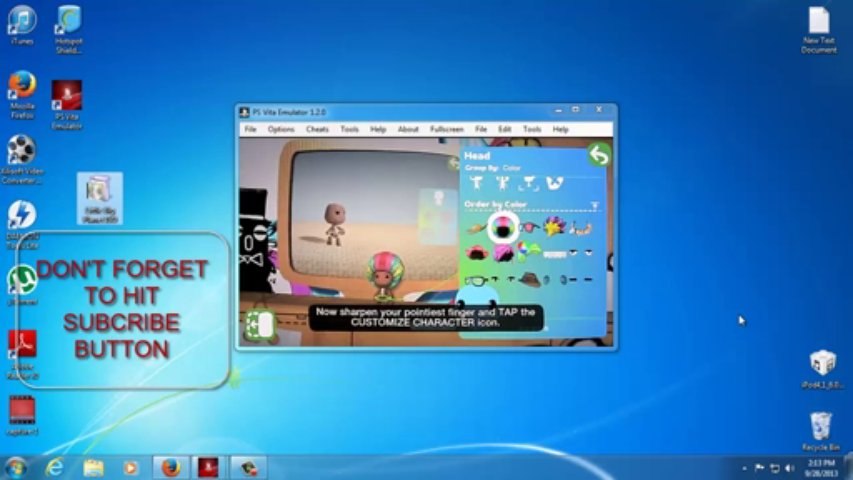This screenshot has width=853, height=480.
Task: Select the colorful feather headdress item
Action: 554,226
